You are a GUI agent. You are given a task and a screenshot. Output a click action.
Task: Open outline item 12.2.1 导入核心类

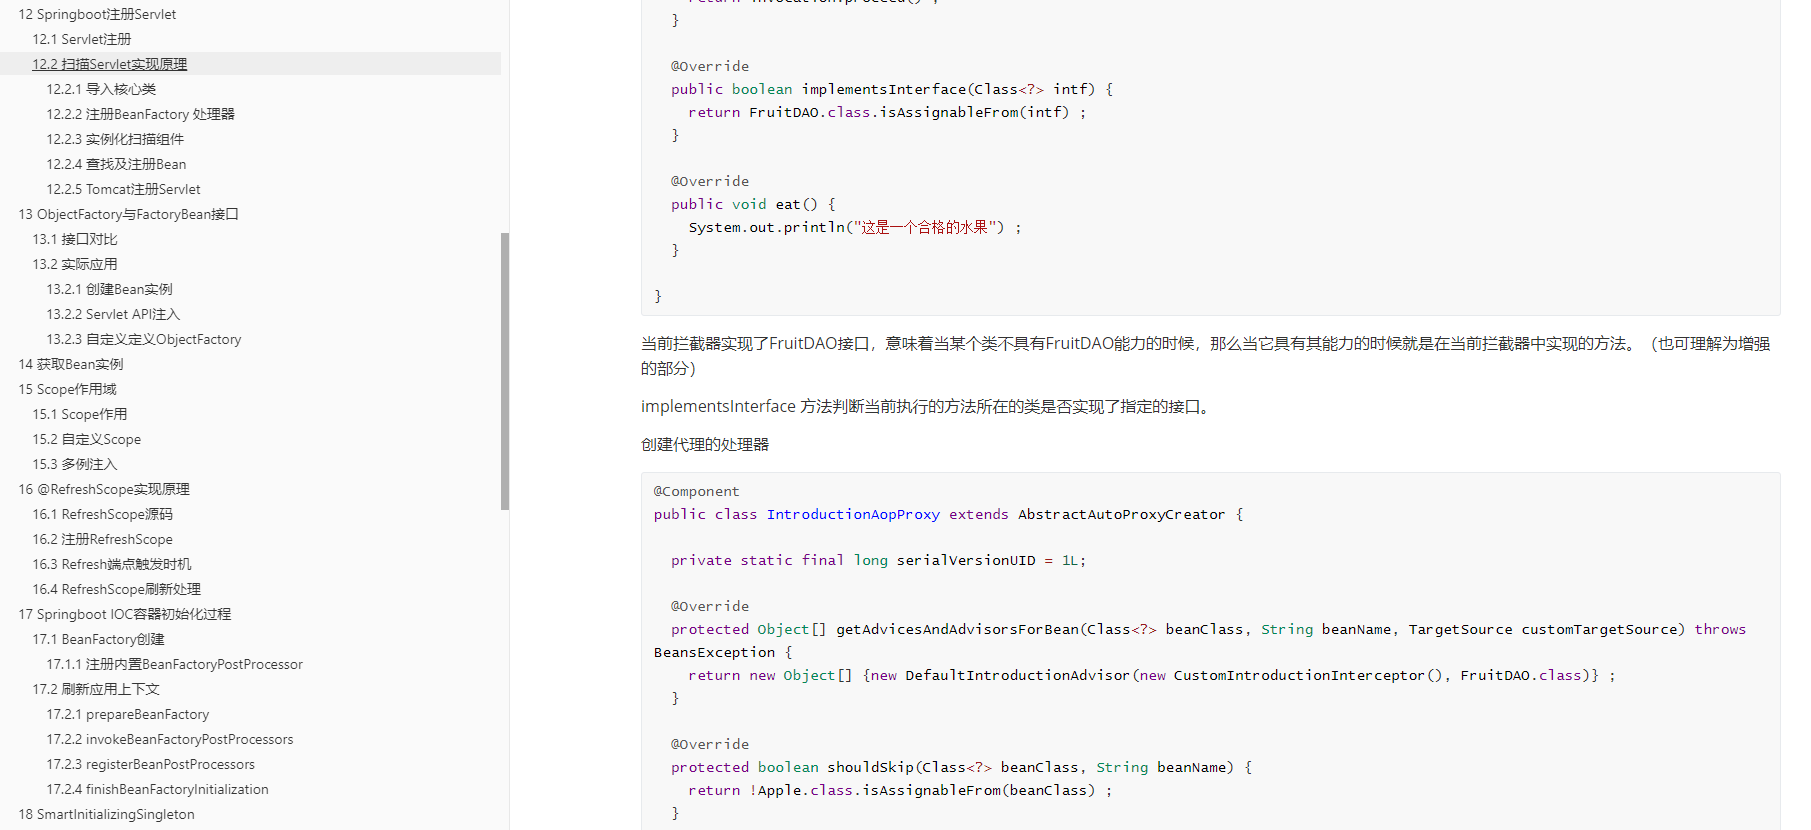(x=101, y=89)
